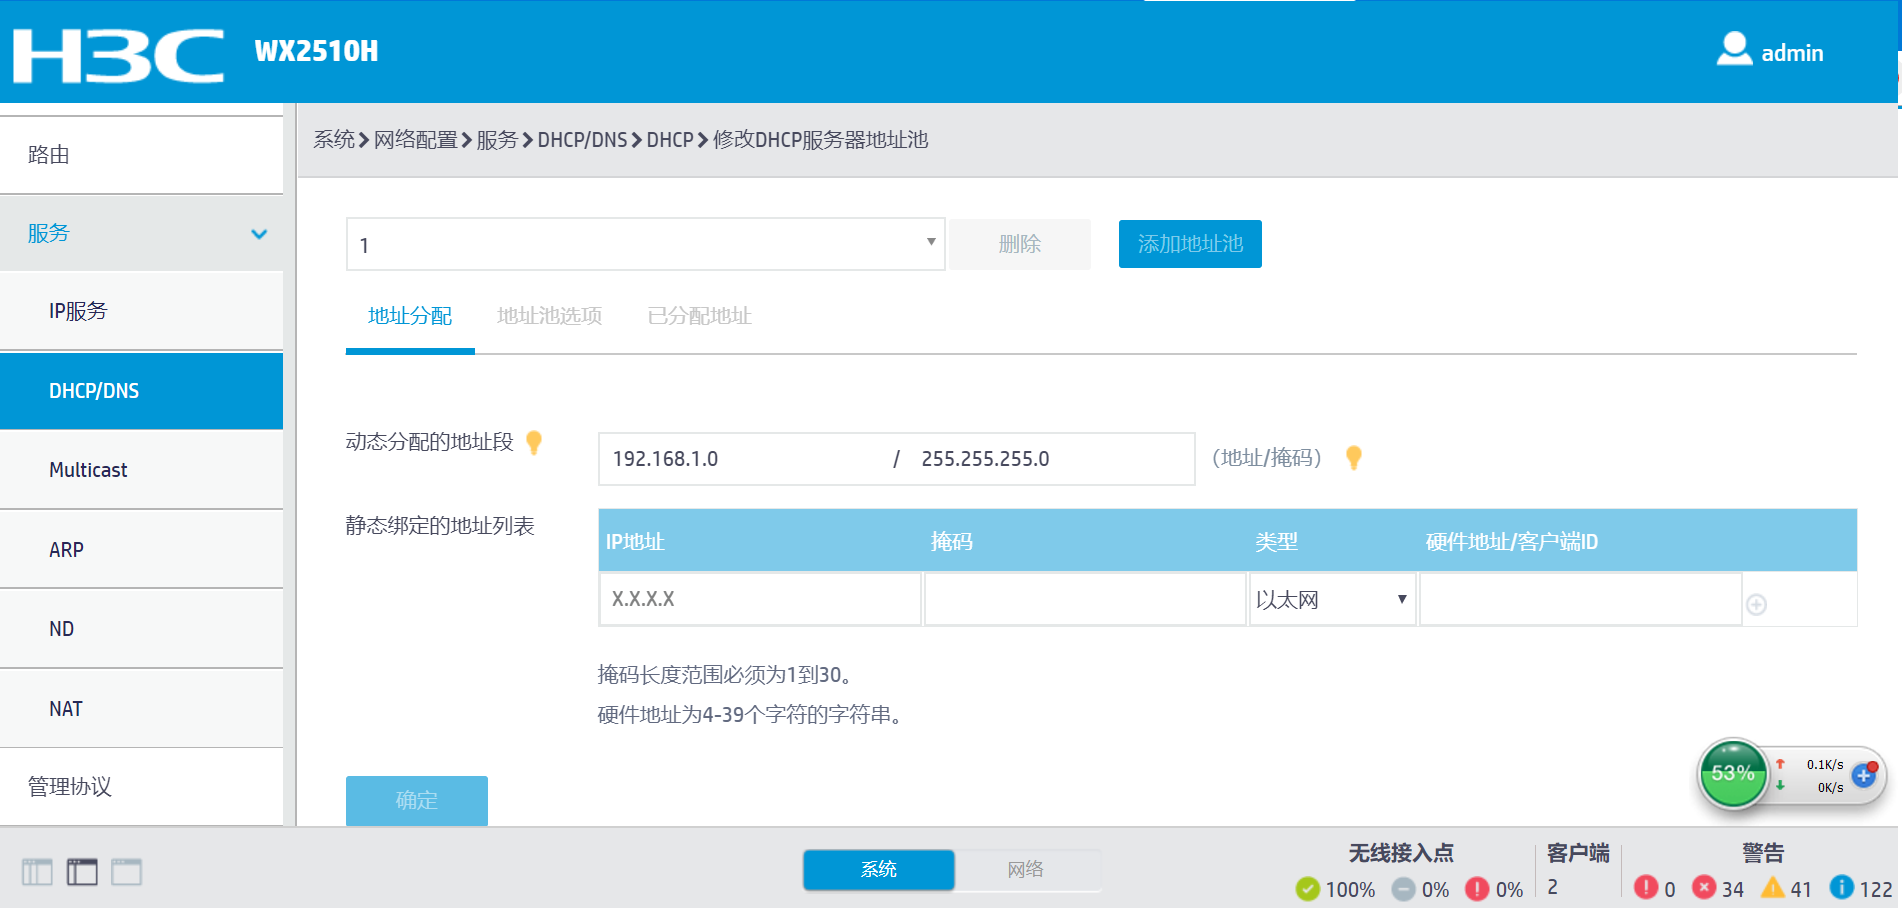
Task: Collapse the 服务 sidebar section chevron
Action: point(259,234)
